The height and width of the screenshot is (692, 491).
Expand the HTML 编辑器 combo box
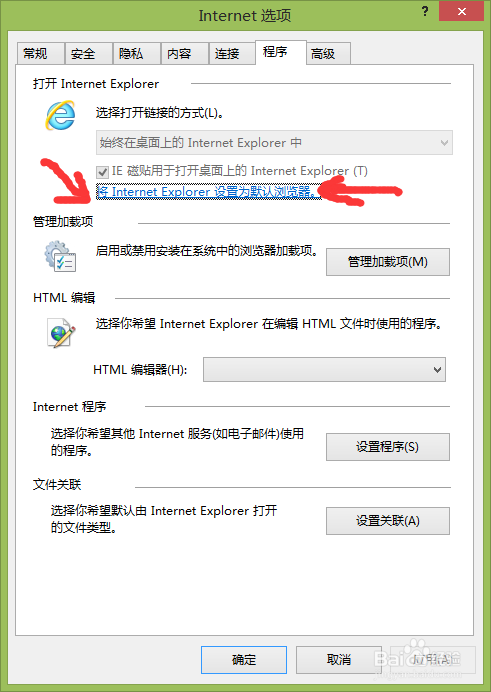[x=324, y=369]
